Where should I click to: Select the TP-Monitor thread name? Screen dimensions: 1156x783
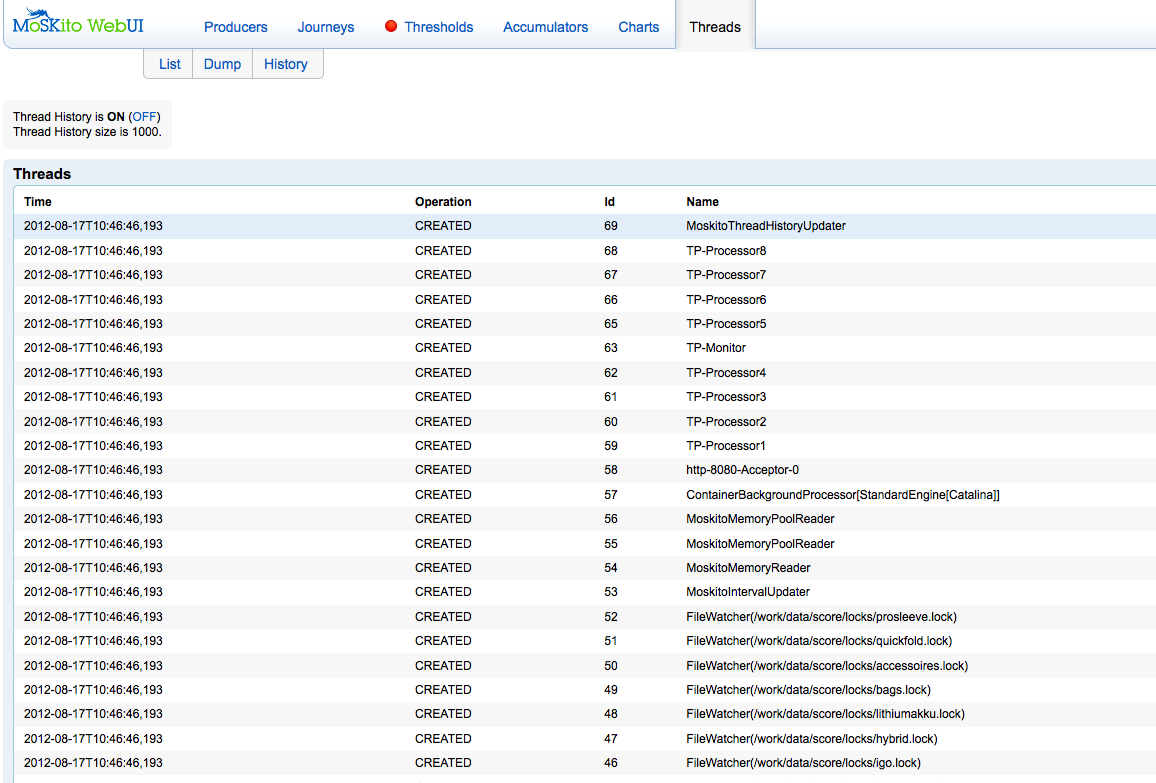716,348
